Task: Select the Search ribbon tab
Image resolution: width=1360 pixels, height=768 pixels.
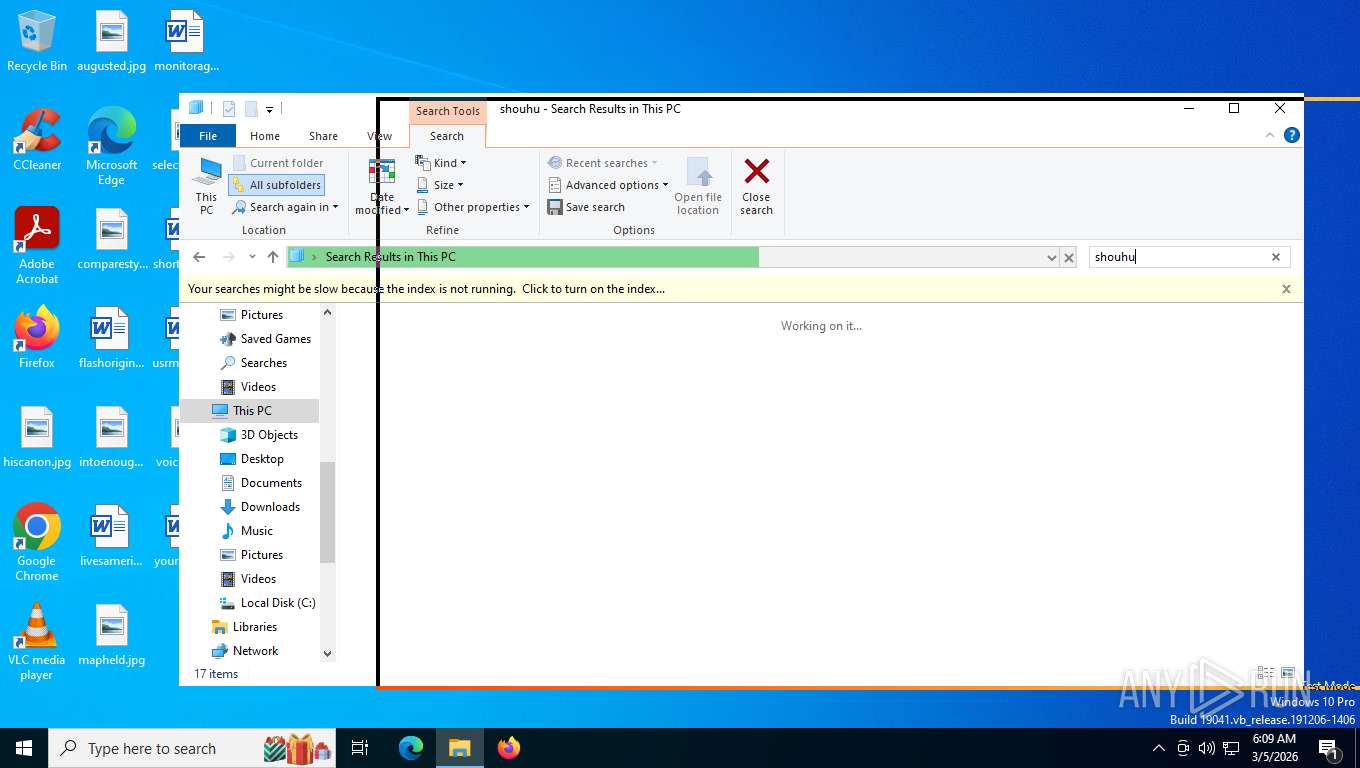Action: coord(447,136)
